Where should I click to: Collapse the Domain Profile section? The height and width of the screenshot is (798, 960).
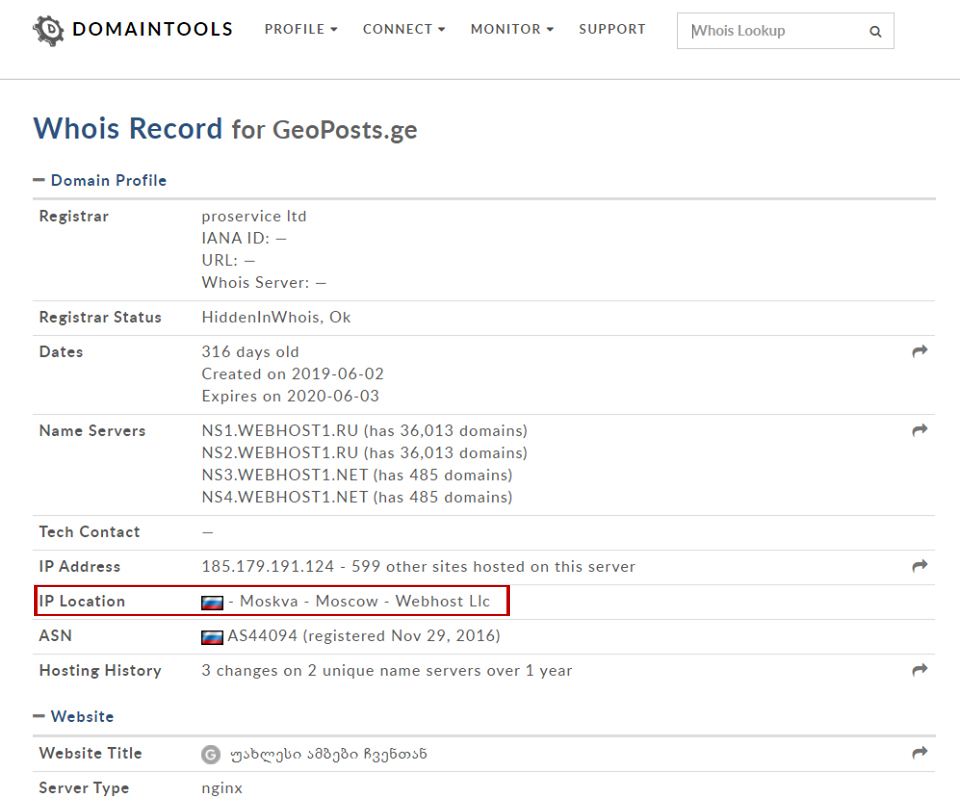tap(100, 181)
